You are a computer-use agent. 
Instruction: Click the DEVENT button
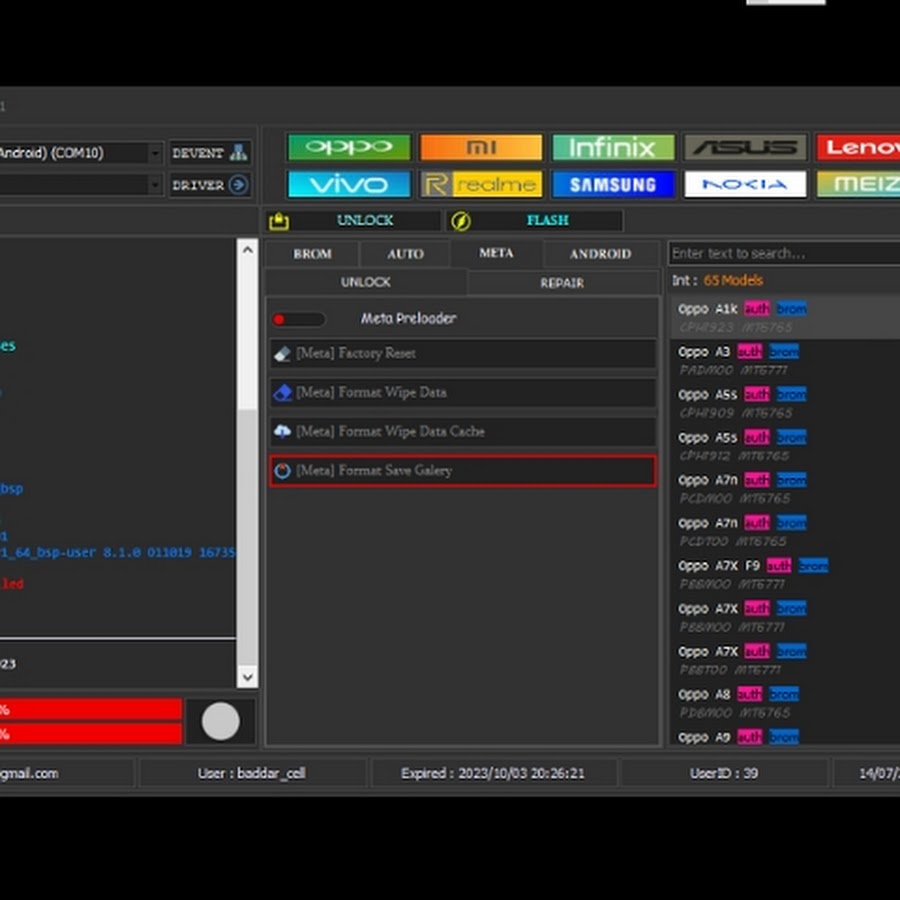[x=210, y=153]
